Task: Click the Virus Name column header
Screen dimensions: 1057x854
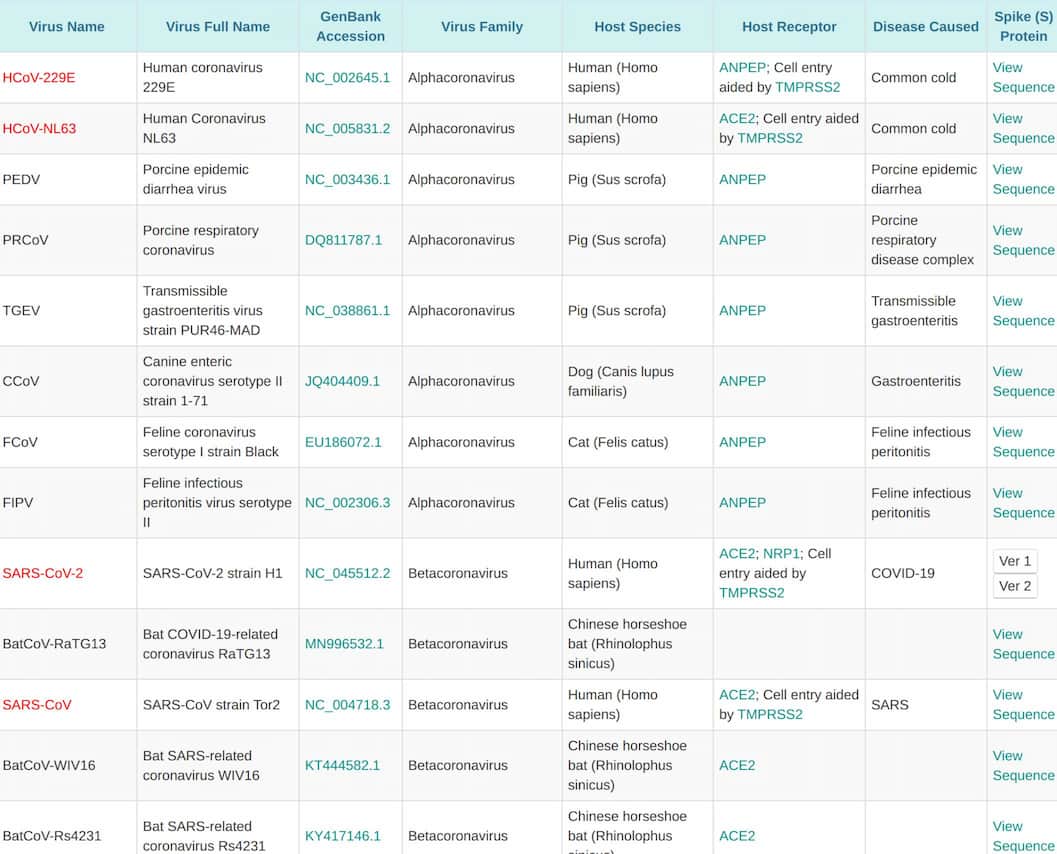Action: tap(67, 27)
